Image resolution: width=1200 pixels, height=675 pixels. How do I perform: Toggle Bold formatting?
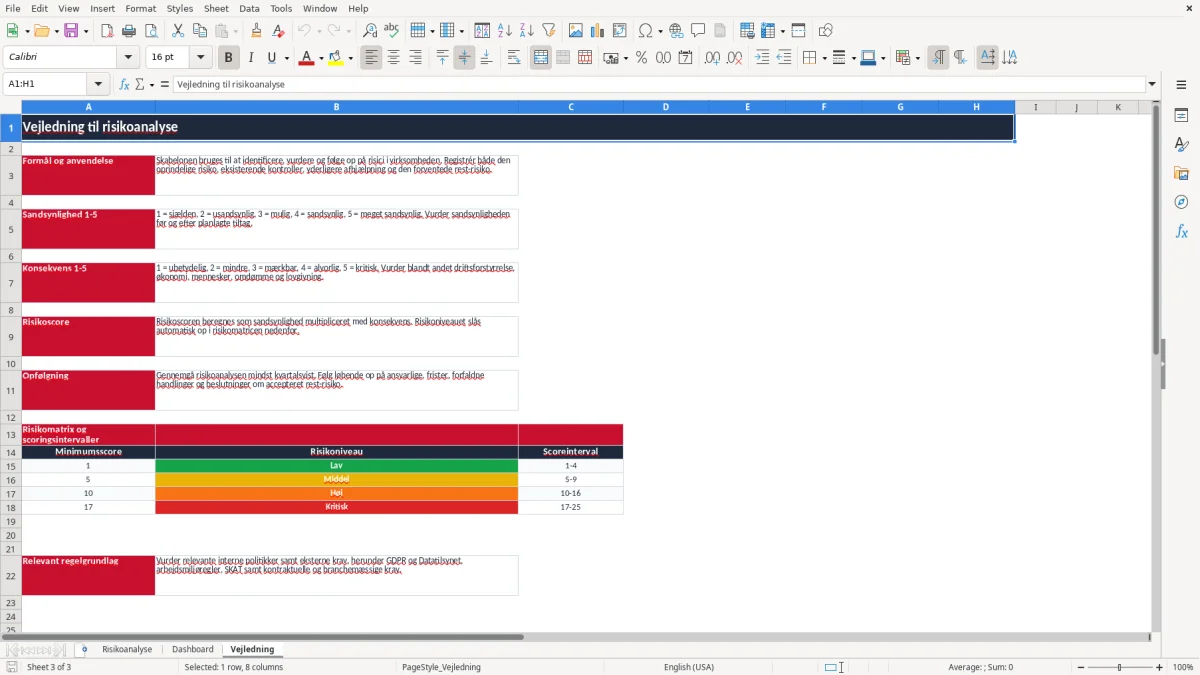coord(229,58)
